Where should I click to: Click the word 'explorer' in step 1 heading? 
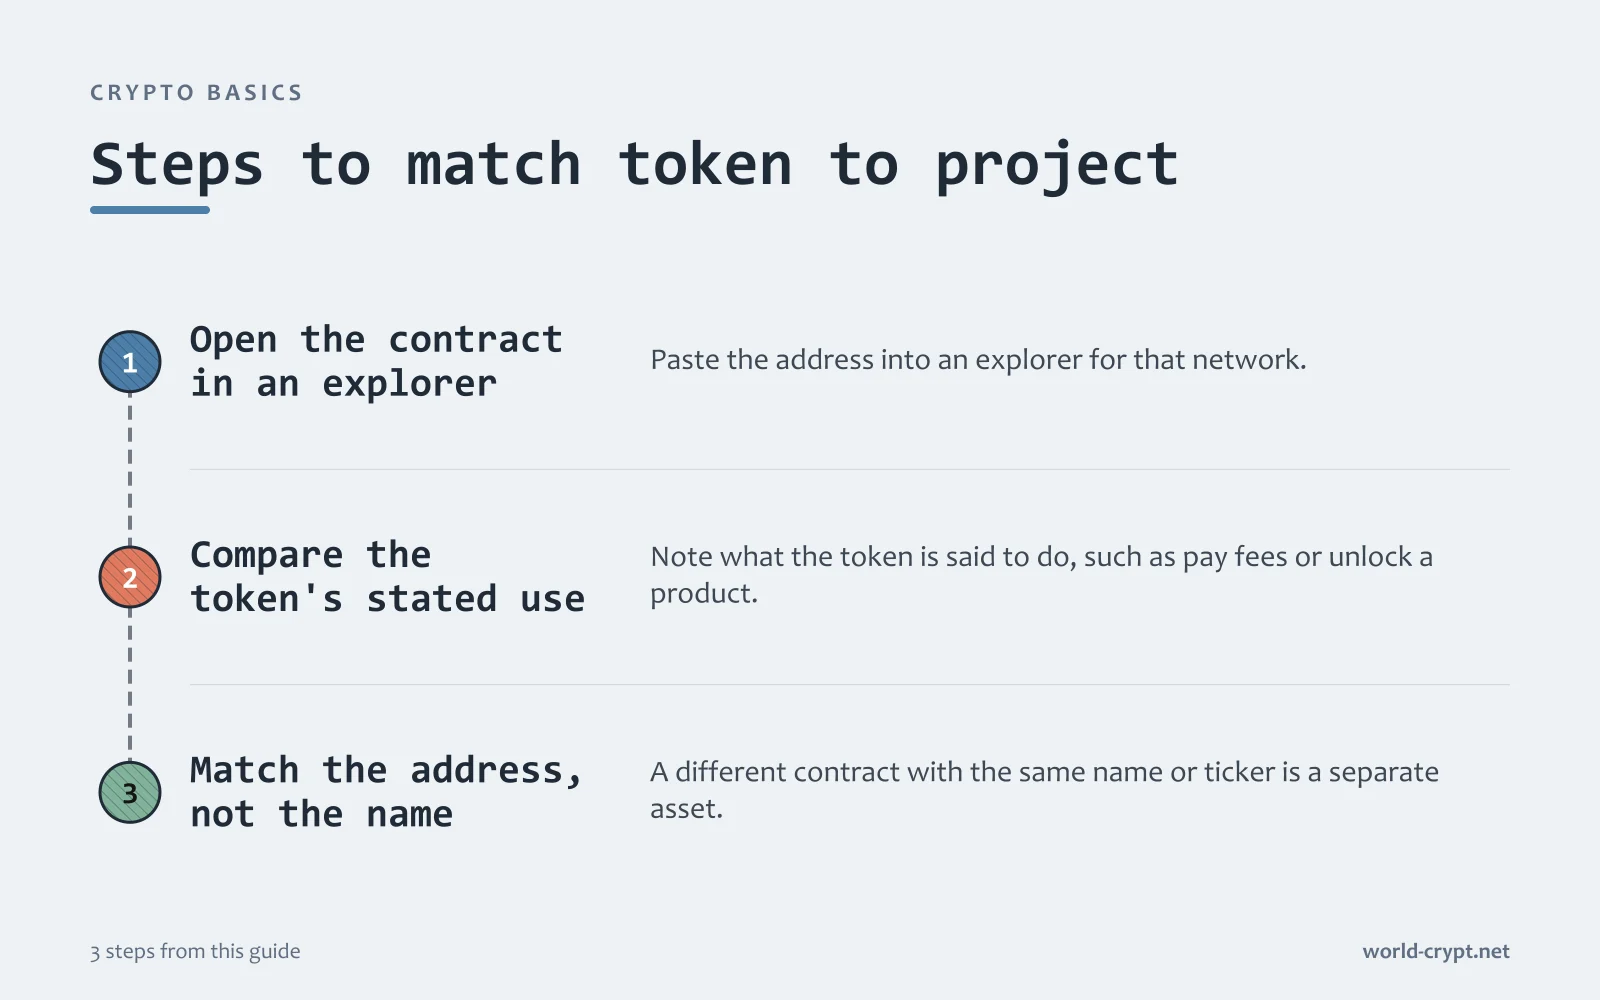point(409,384)
